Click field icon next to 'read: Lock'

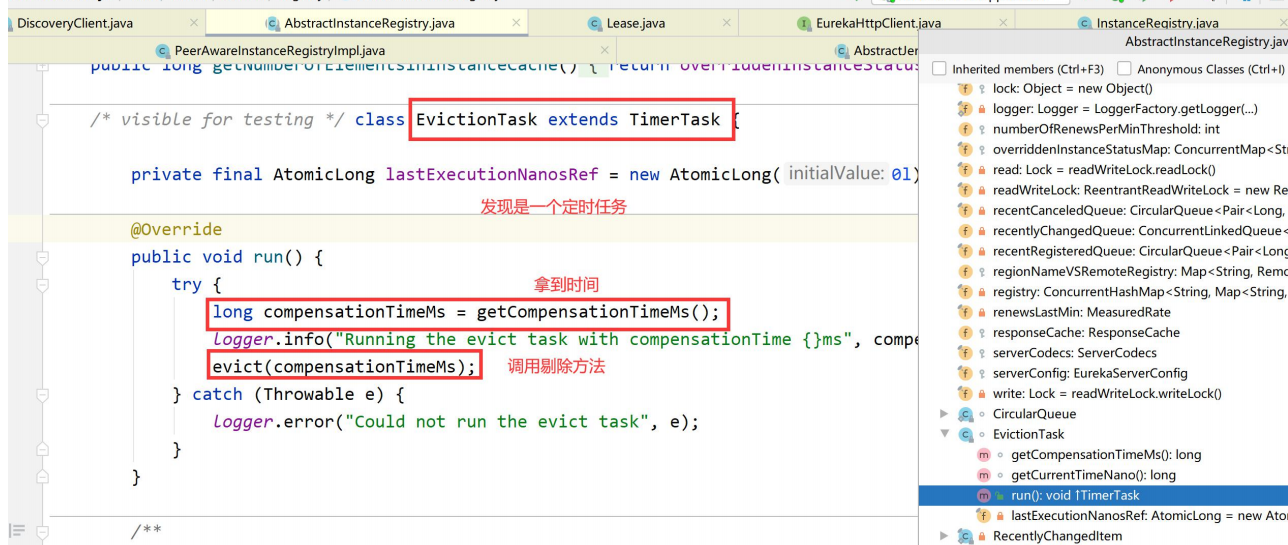[x=965, y=170]
